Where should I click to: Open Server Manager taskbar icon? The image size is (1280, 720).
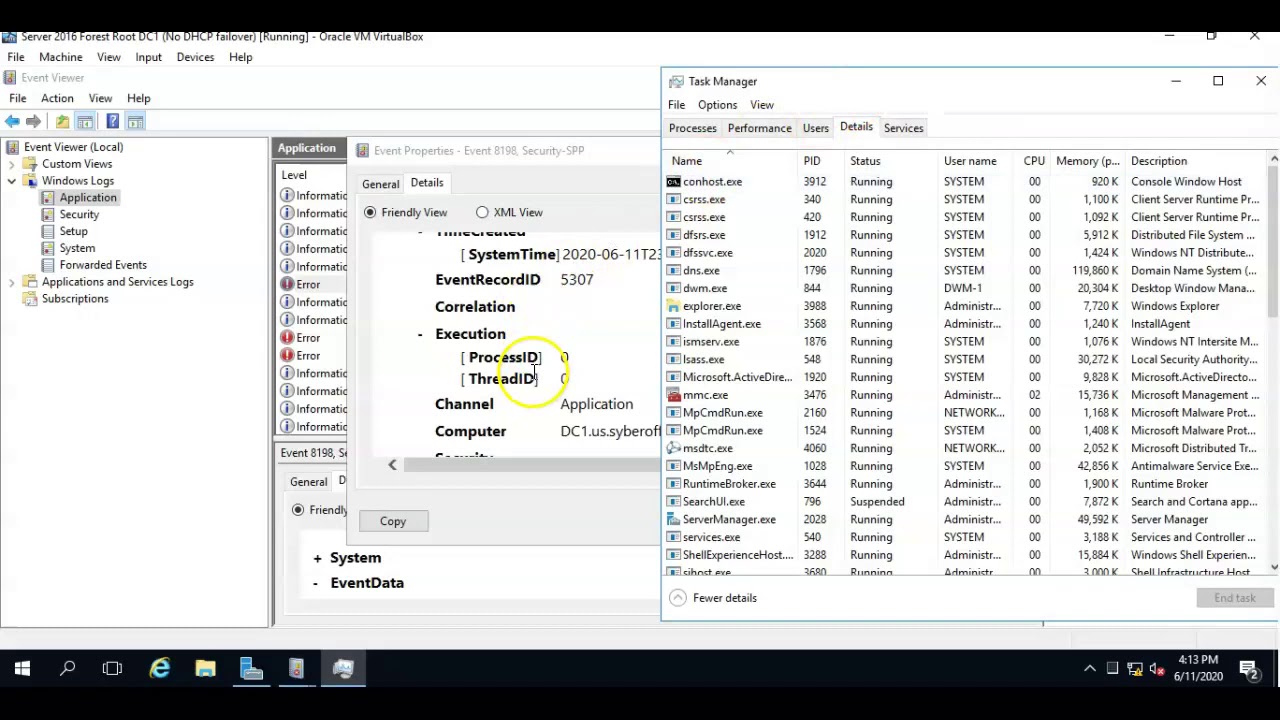click(x=251, y=668)
